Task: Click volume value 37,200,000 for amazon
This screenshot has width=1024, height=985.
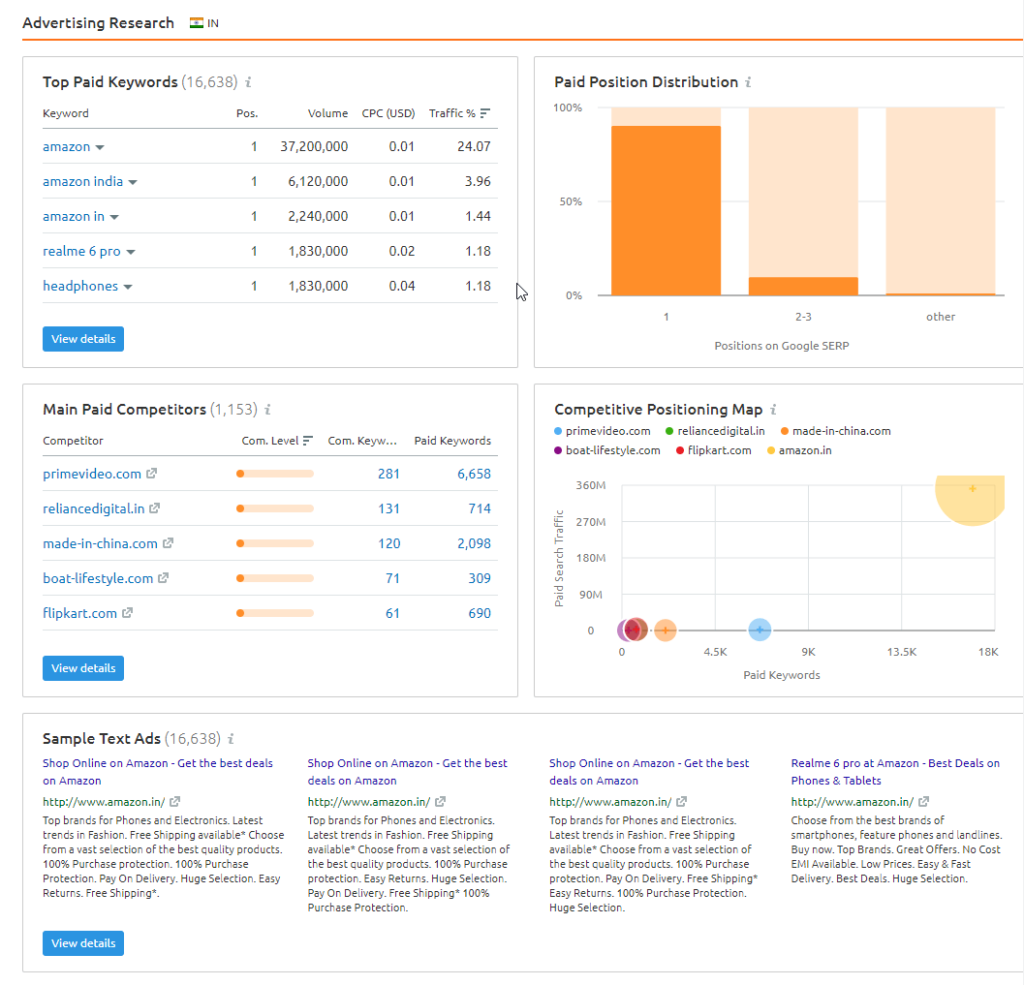Action: pyautogui.click(x=314, y=146)
